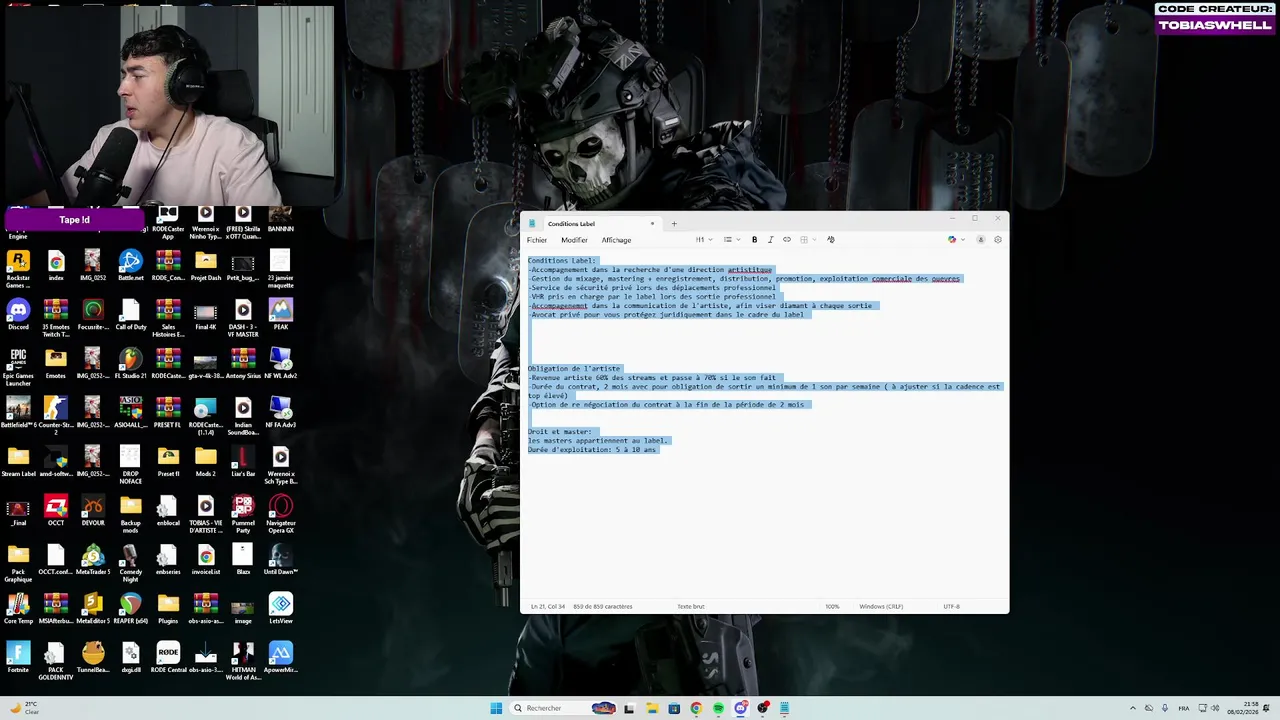Image resolution: width=1280 pixels, height=720 pixels.
Task: Click the "Durée d'exploitation: 5 à 10 ans" line
Action: pyautogui.click(x=592, y=450)
